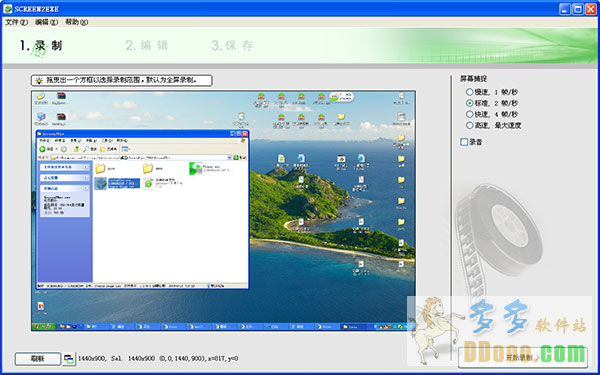Click the 屏幕捕捉 section label
The width and height of the screenshot is (600, 375).
pyautogui.click(x=473, y=79)
